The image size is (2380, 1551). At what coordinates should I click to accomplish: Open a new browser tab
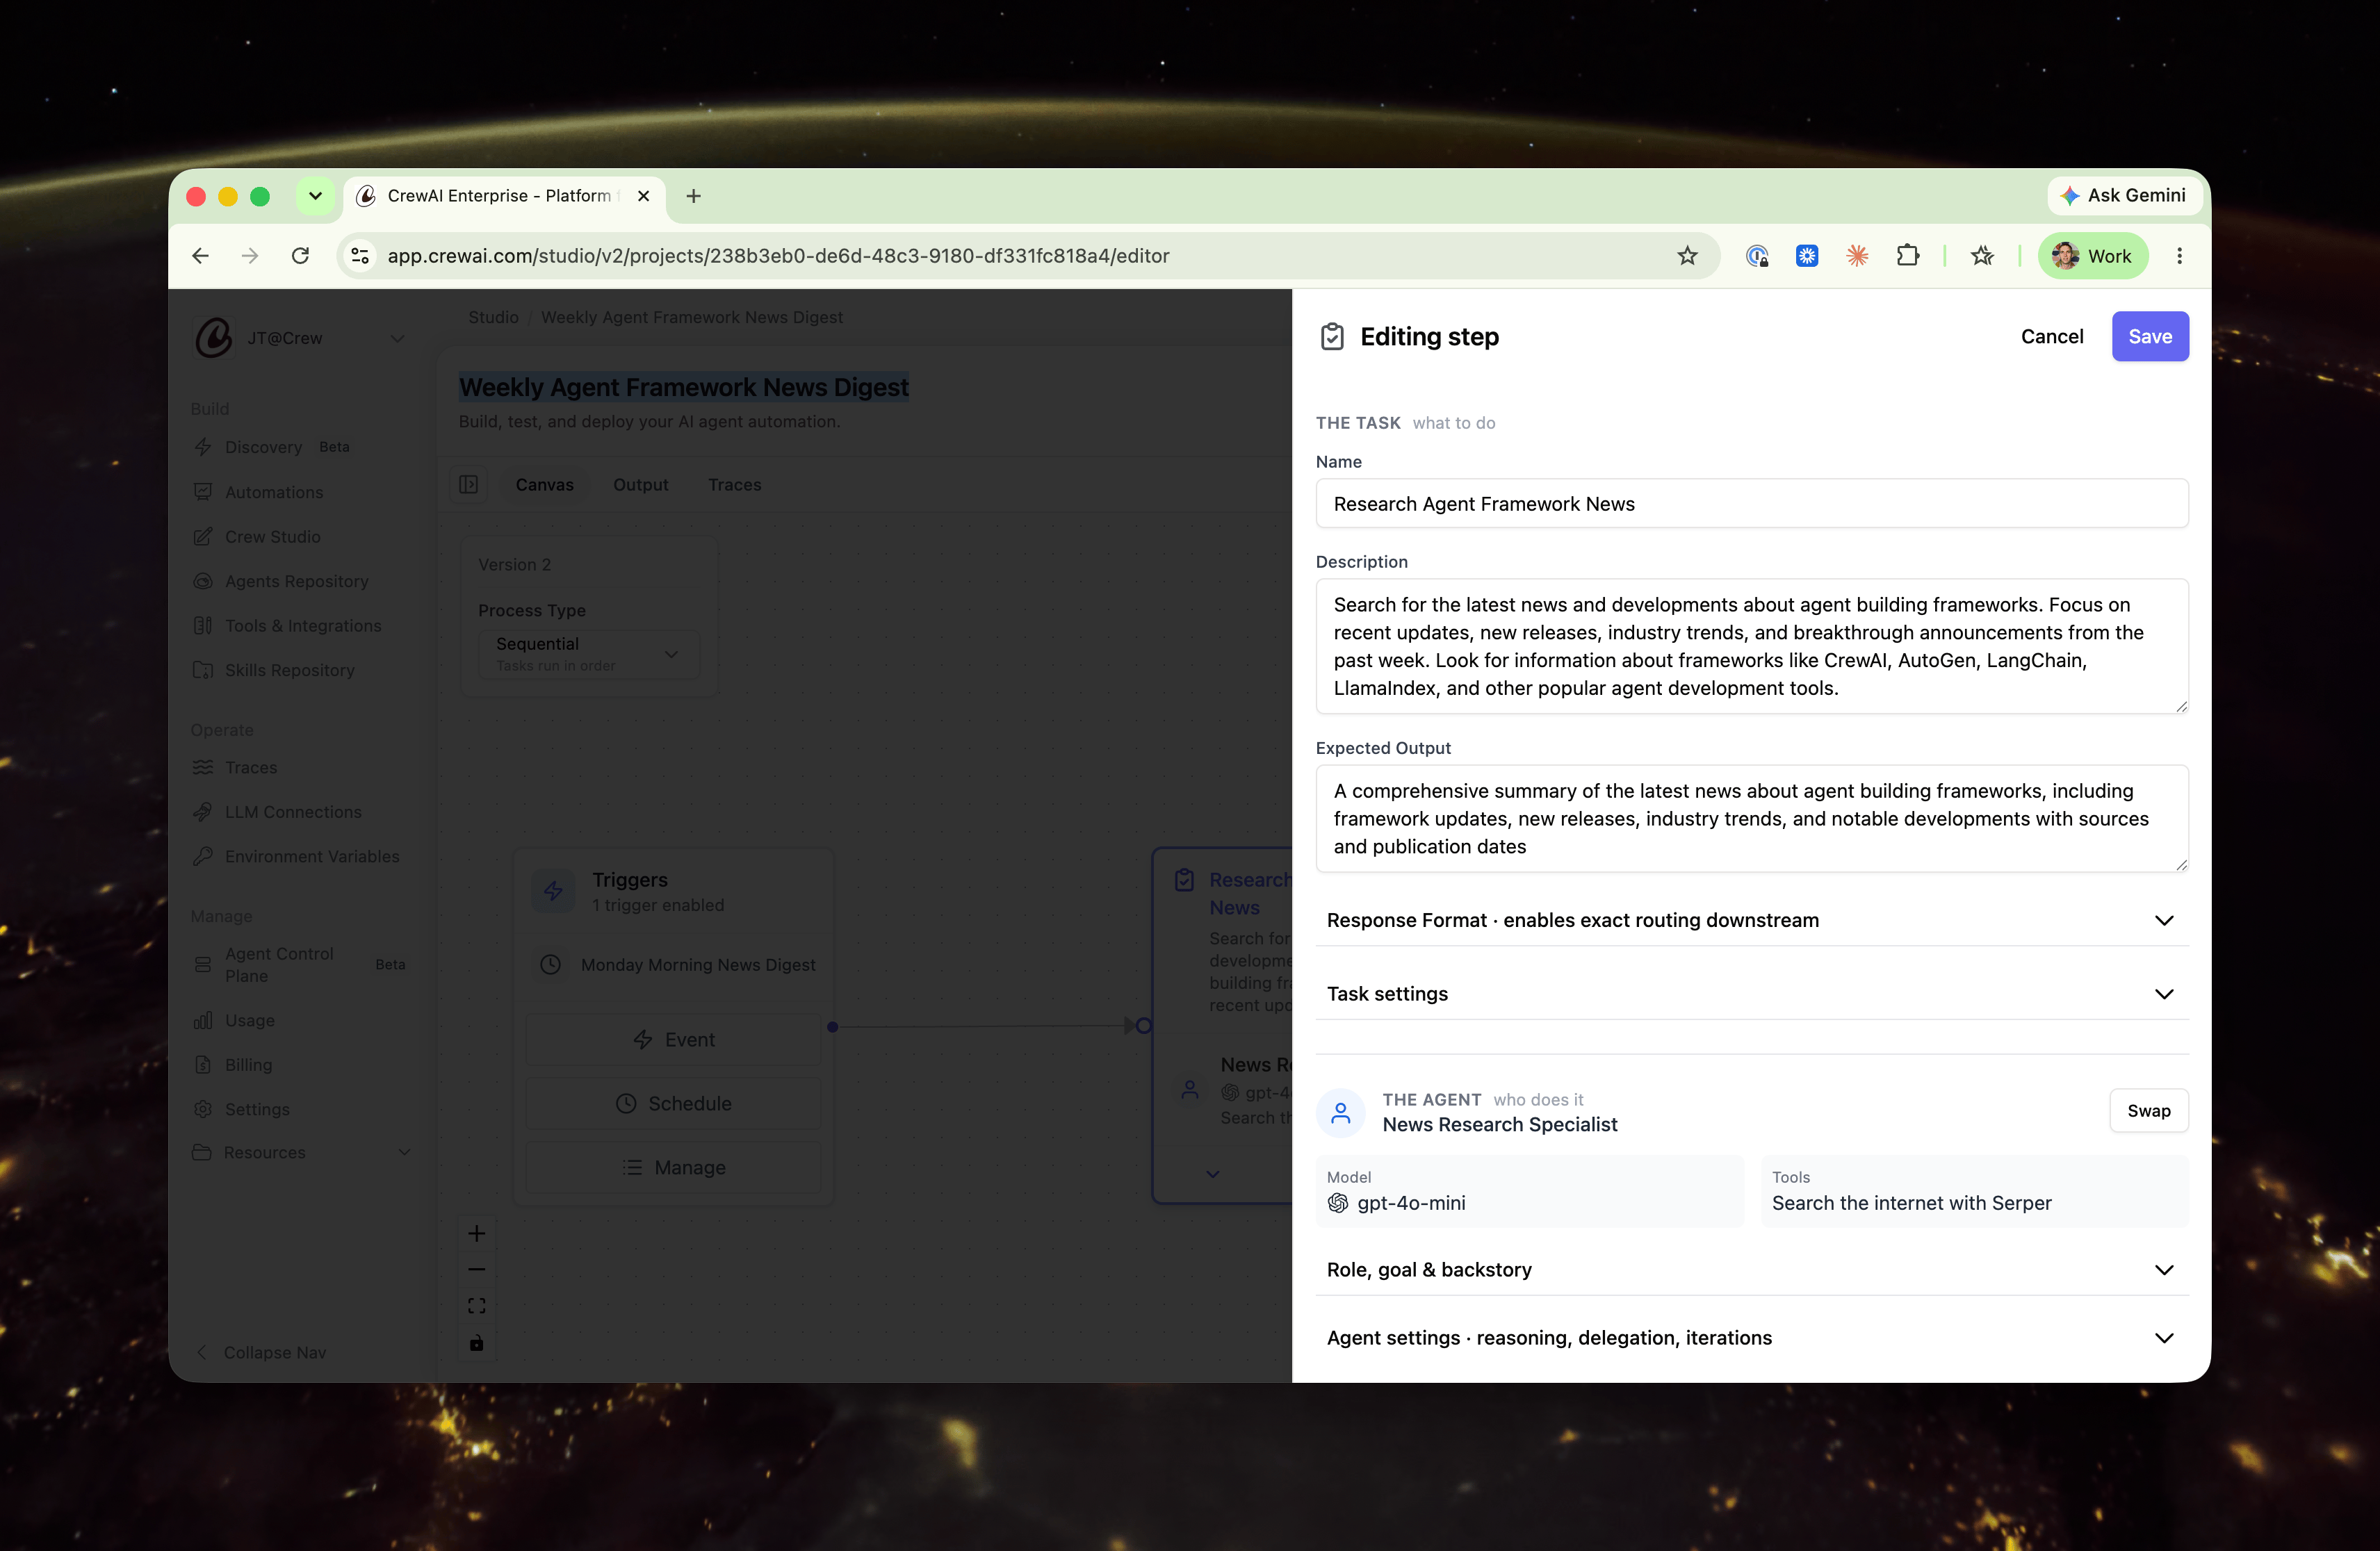pos(694,196)
